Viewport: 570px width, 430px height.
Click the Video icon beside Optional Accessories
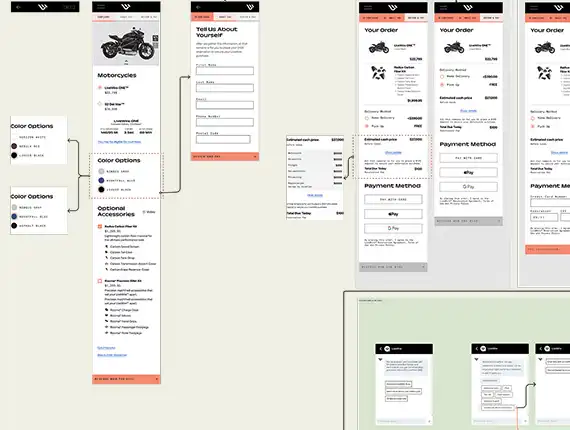[x=144, y=212]
